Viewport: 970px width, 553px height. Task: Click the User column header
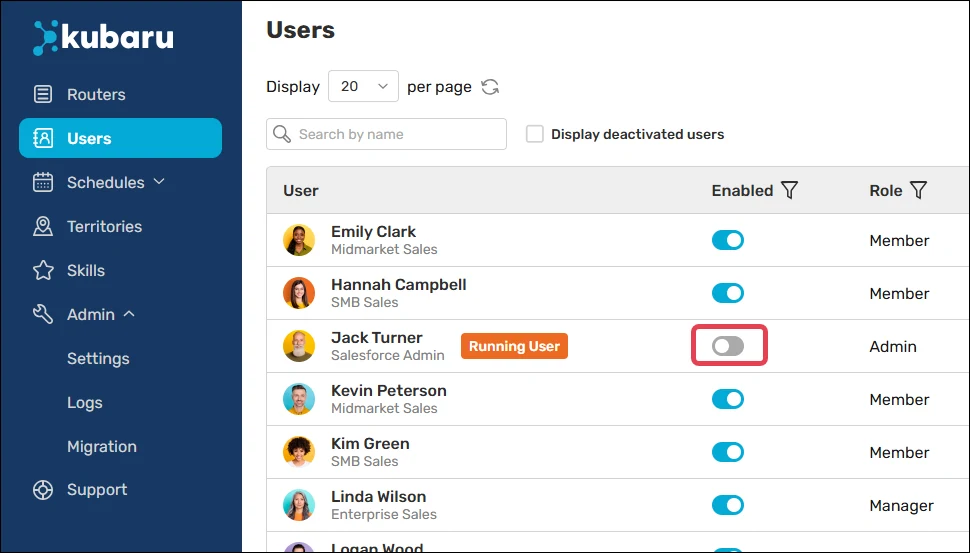tap(301, 191)
